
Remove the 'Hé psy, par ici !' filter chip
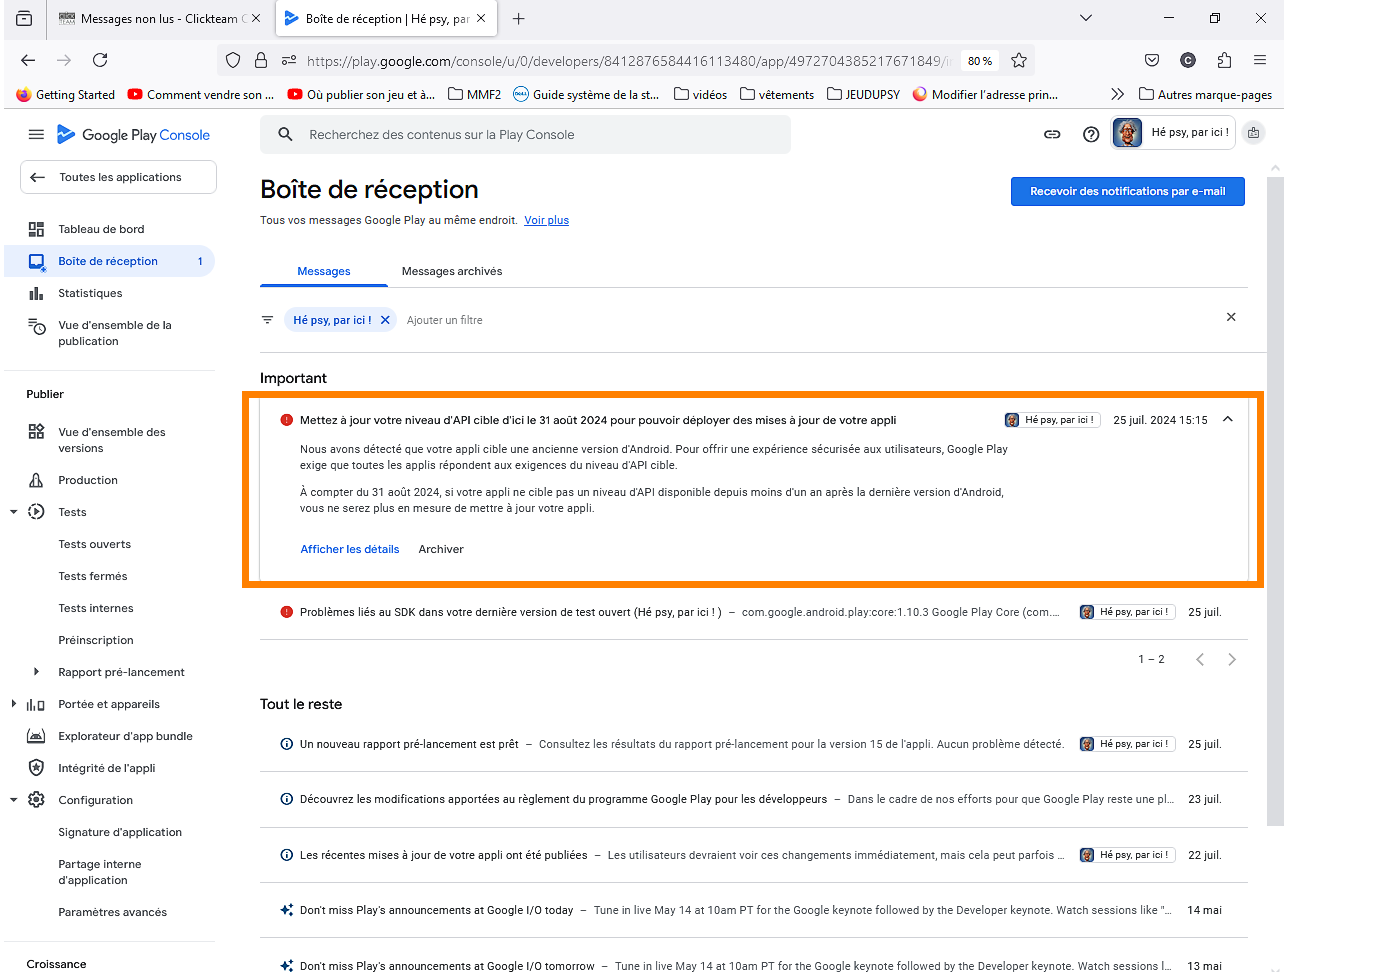click(385, 320)
